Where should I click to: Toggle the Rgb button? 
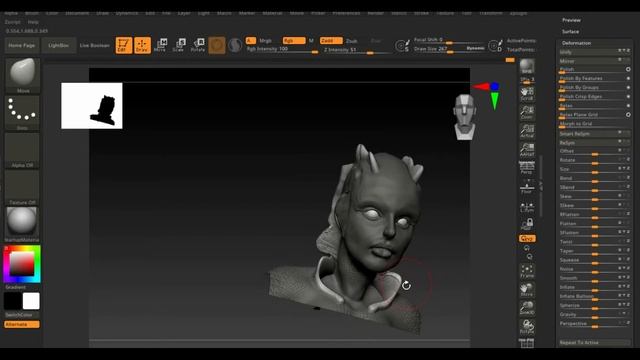294,40
